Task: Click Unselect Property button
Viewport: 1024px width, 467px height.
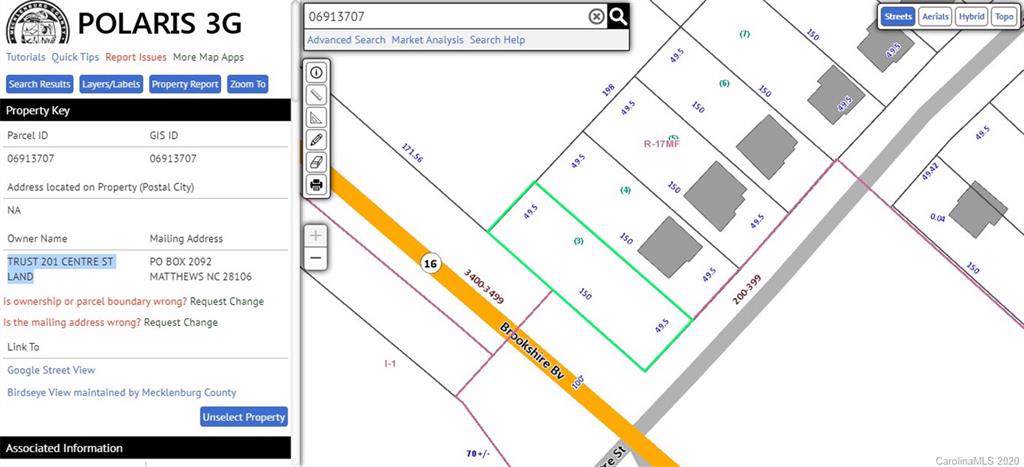Action: coord(244,417)
